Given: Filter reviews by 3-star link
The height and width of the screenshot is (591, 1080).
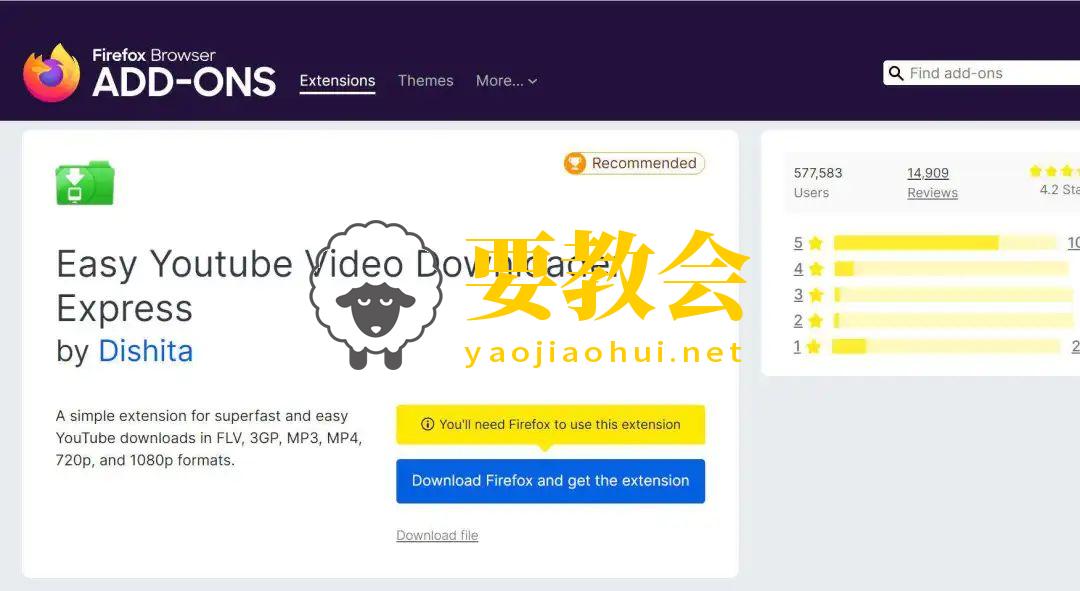Looking at the screenshot, I should coord(798,295).
